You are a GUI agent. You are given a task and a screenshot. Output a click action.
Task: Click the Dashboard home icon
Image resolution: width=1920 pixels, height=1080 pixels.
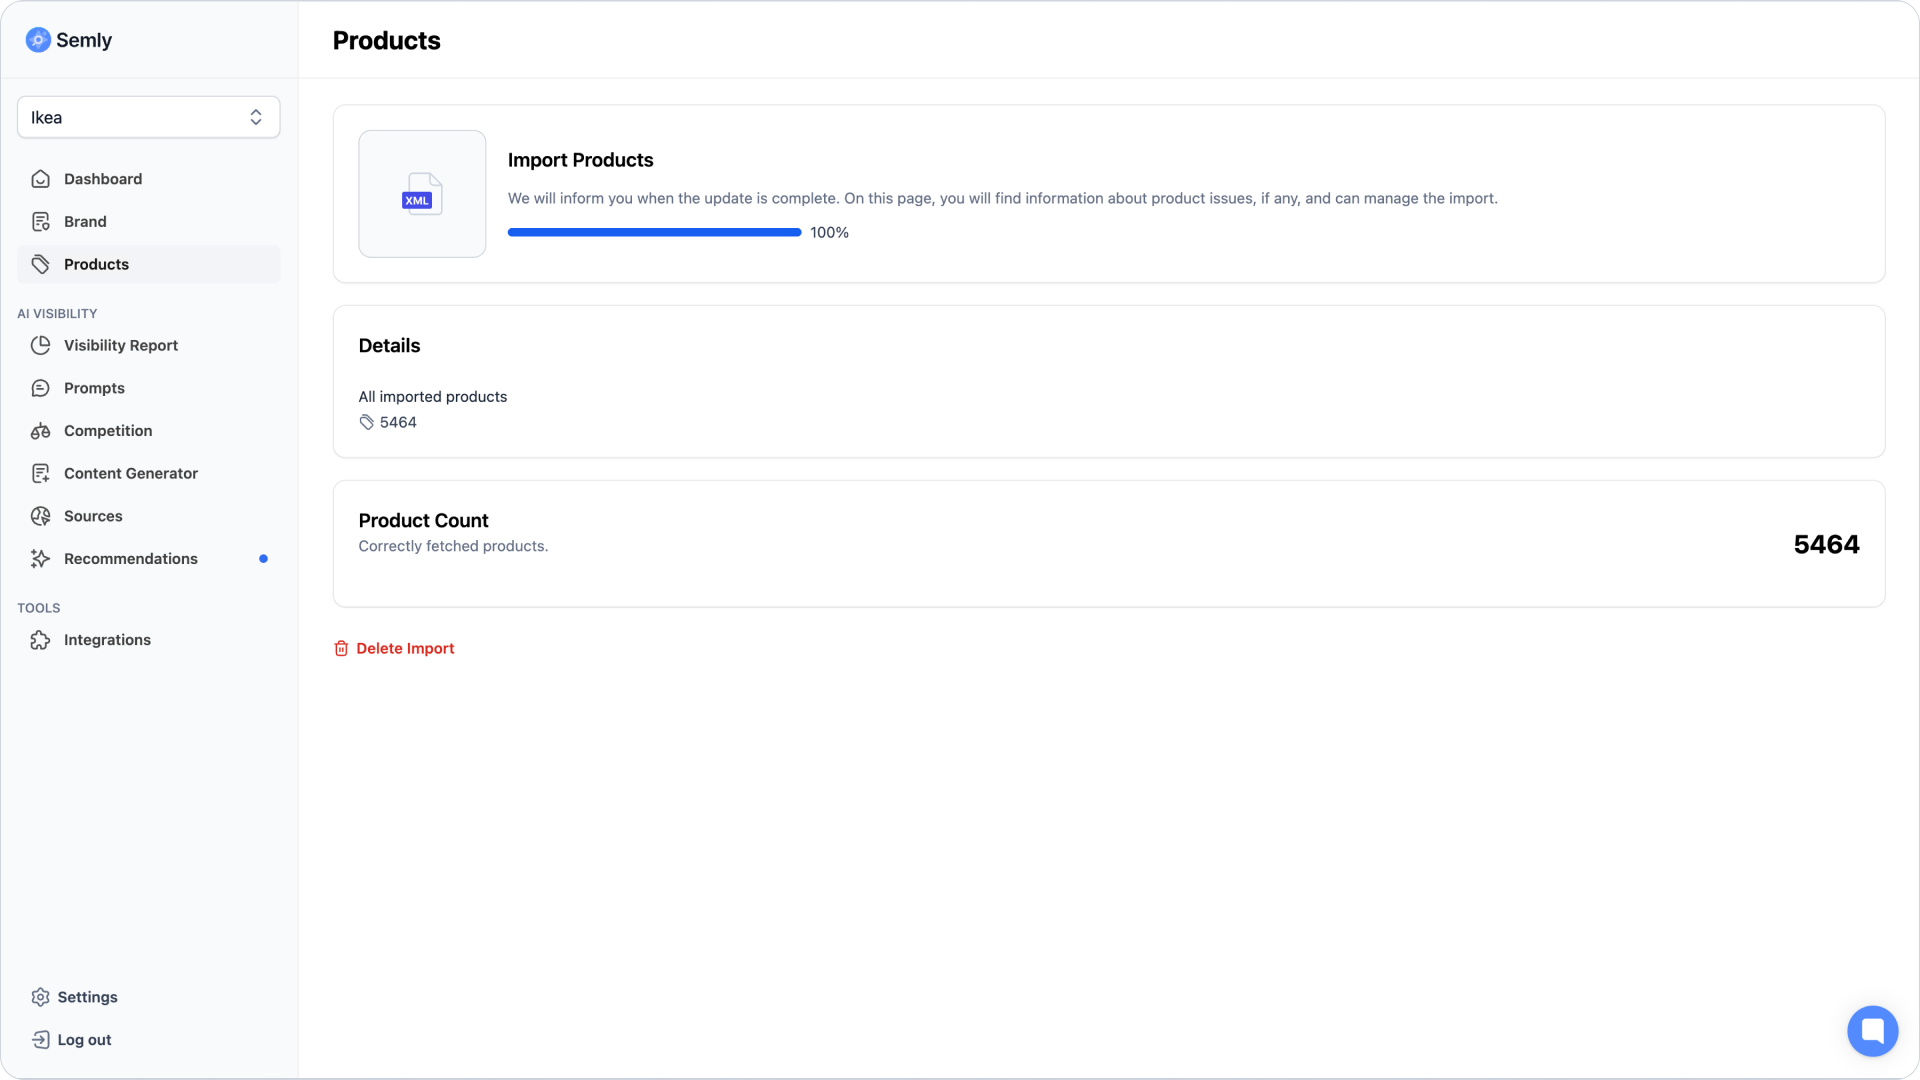tap(40, 179)
